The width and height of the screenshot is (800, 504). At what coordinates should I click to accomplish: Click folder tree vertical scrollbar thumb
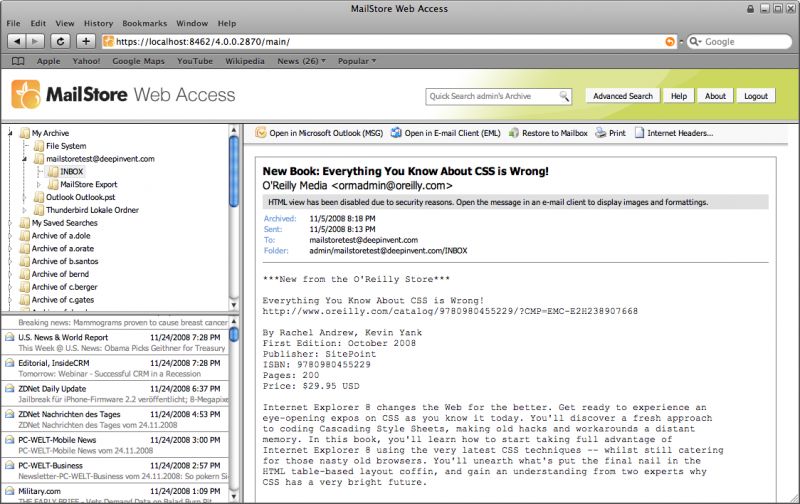(234, 171)
